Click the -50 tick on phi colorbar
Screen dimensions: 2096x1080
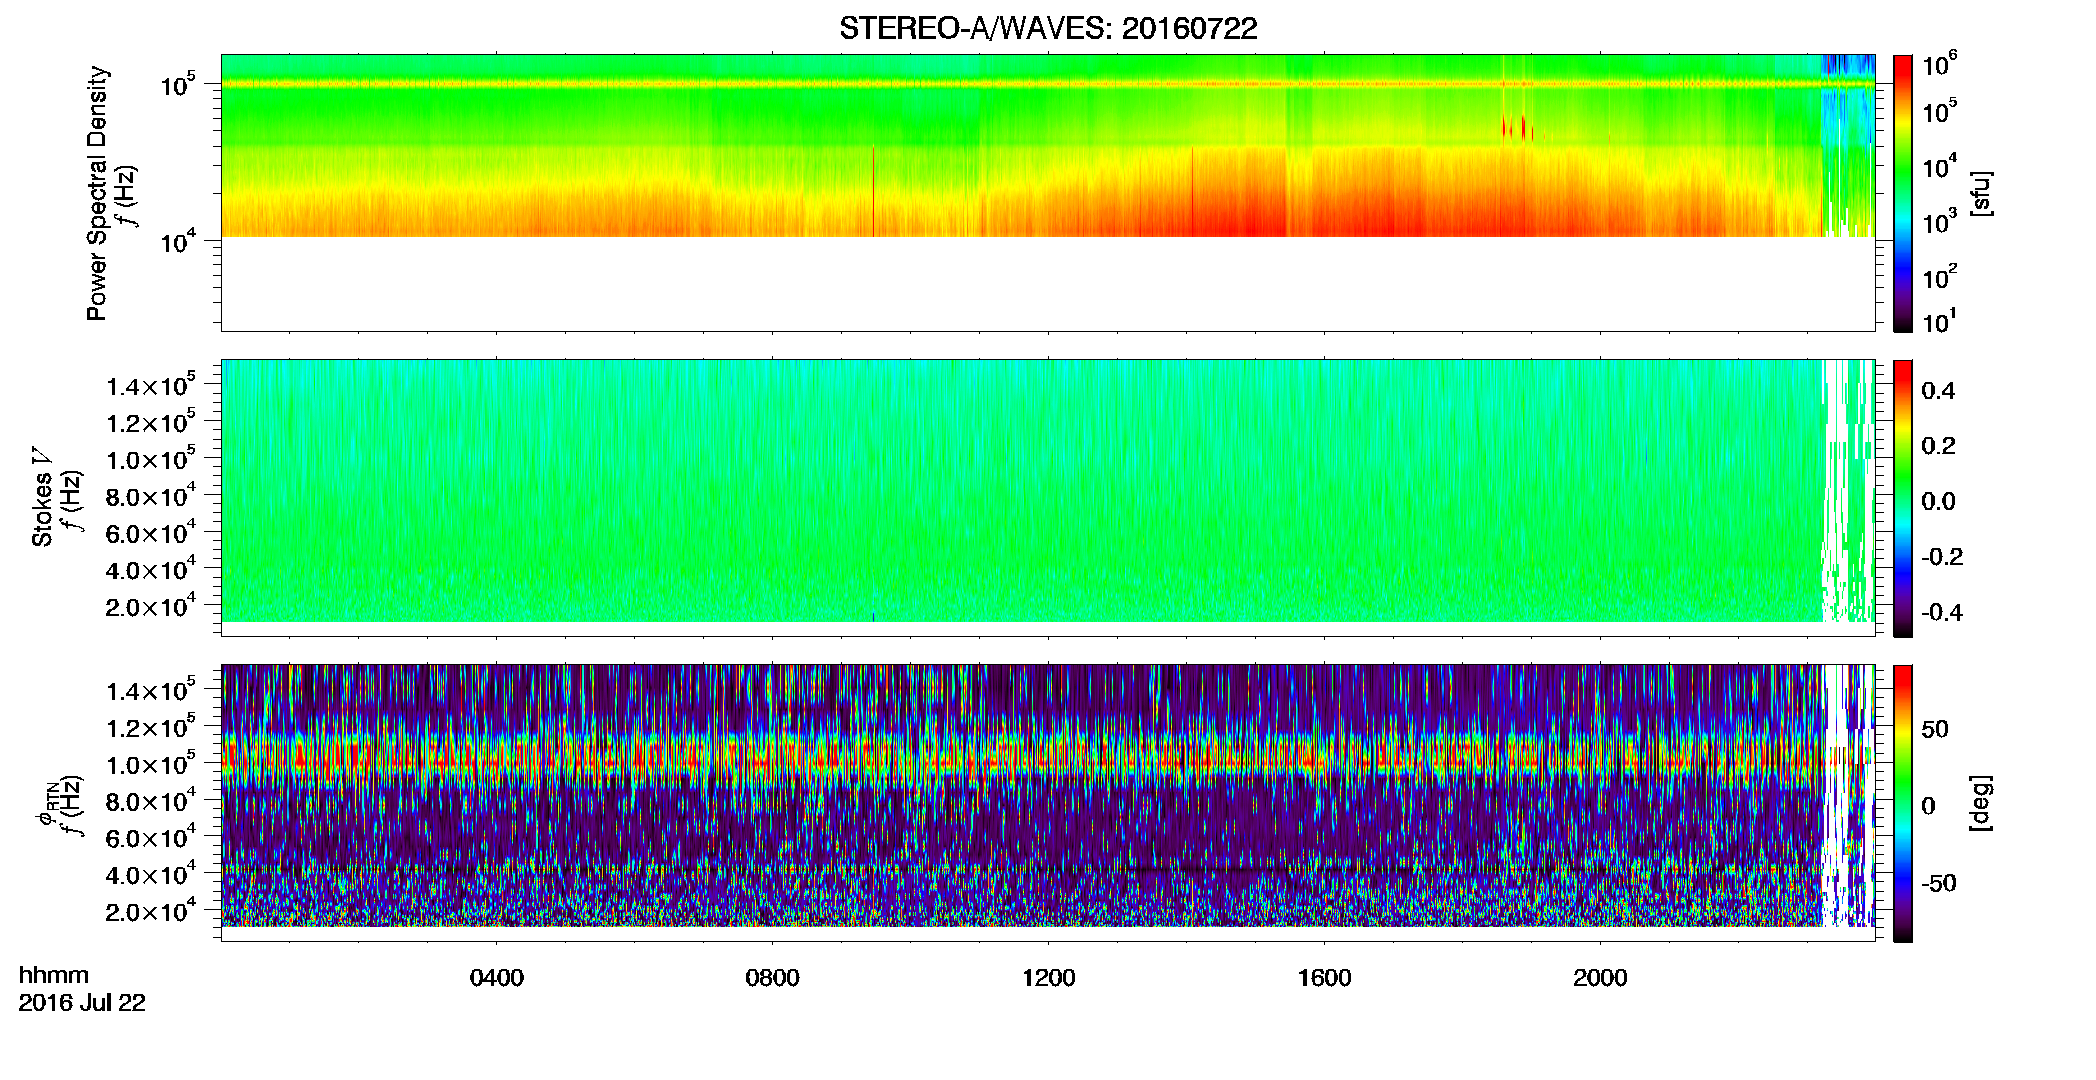(1939, 883)
